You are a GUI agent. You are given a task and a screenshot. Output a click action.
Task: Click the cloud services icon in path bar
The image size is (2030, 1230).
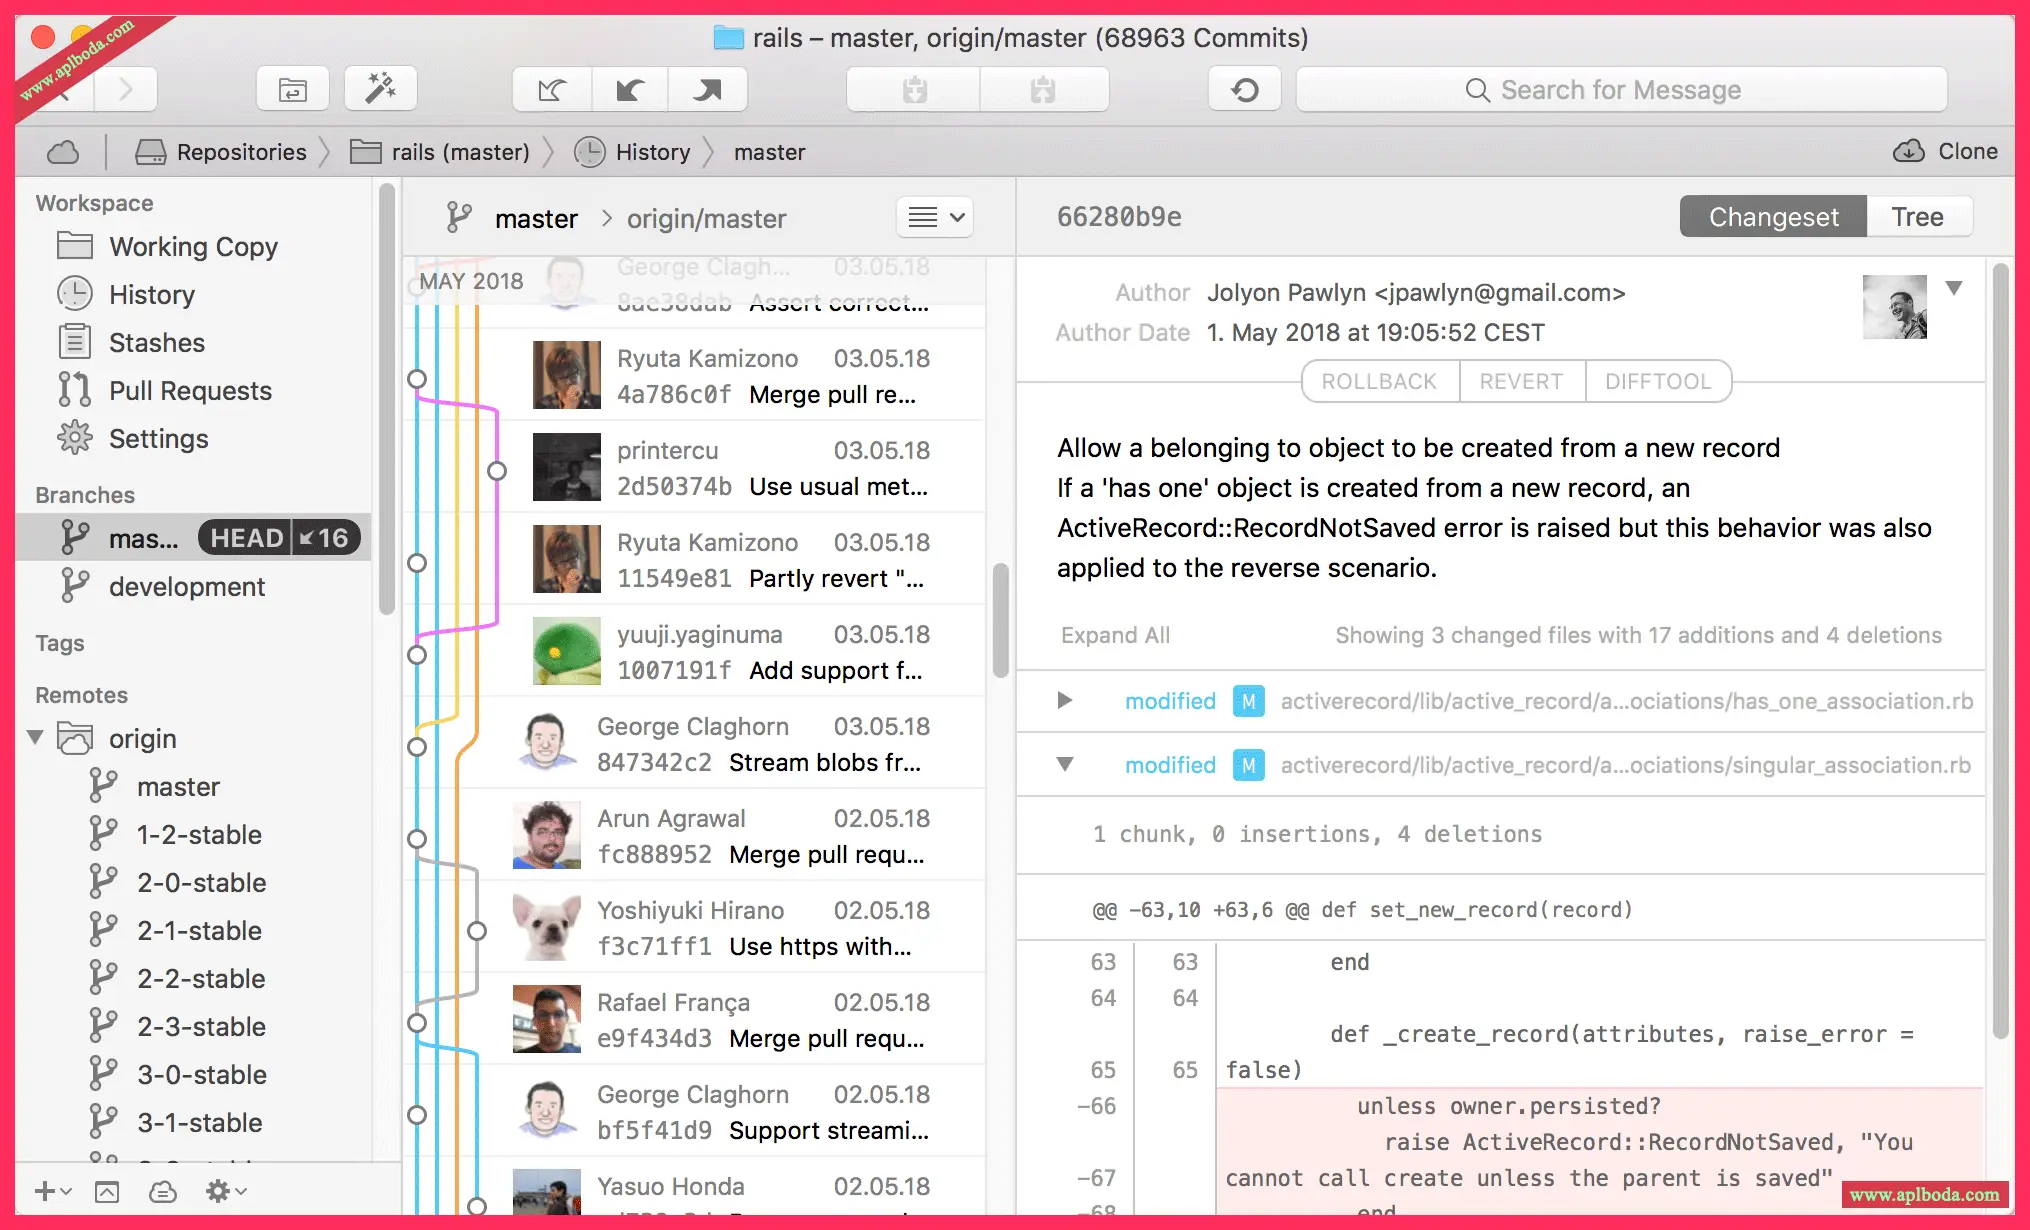tap(63, 152)
